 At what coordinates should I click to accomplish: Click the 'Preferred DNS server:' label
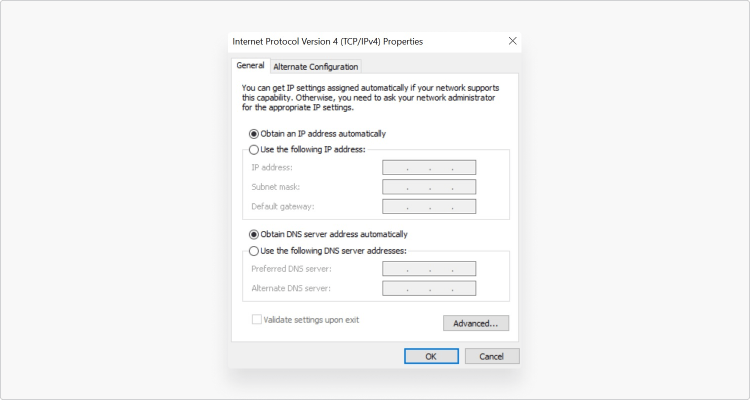click(291, 269)
